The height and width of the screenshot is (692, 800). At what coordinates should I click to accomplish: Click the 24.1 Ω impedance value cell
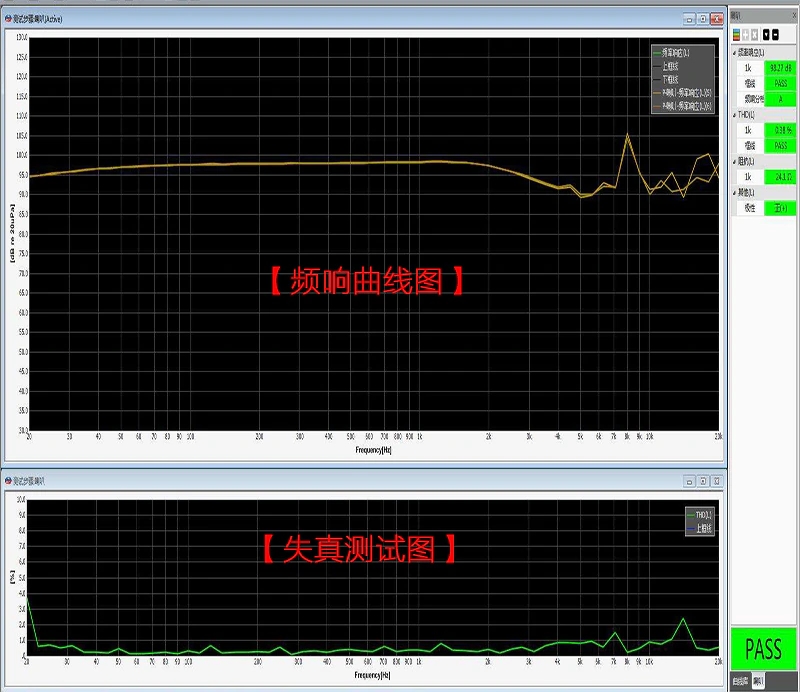(780, 177)
